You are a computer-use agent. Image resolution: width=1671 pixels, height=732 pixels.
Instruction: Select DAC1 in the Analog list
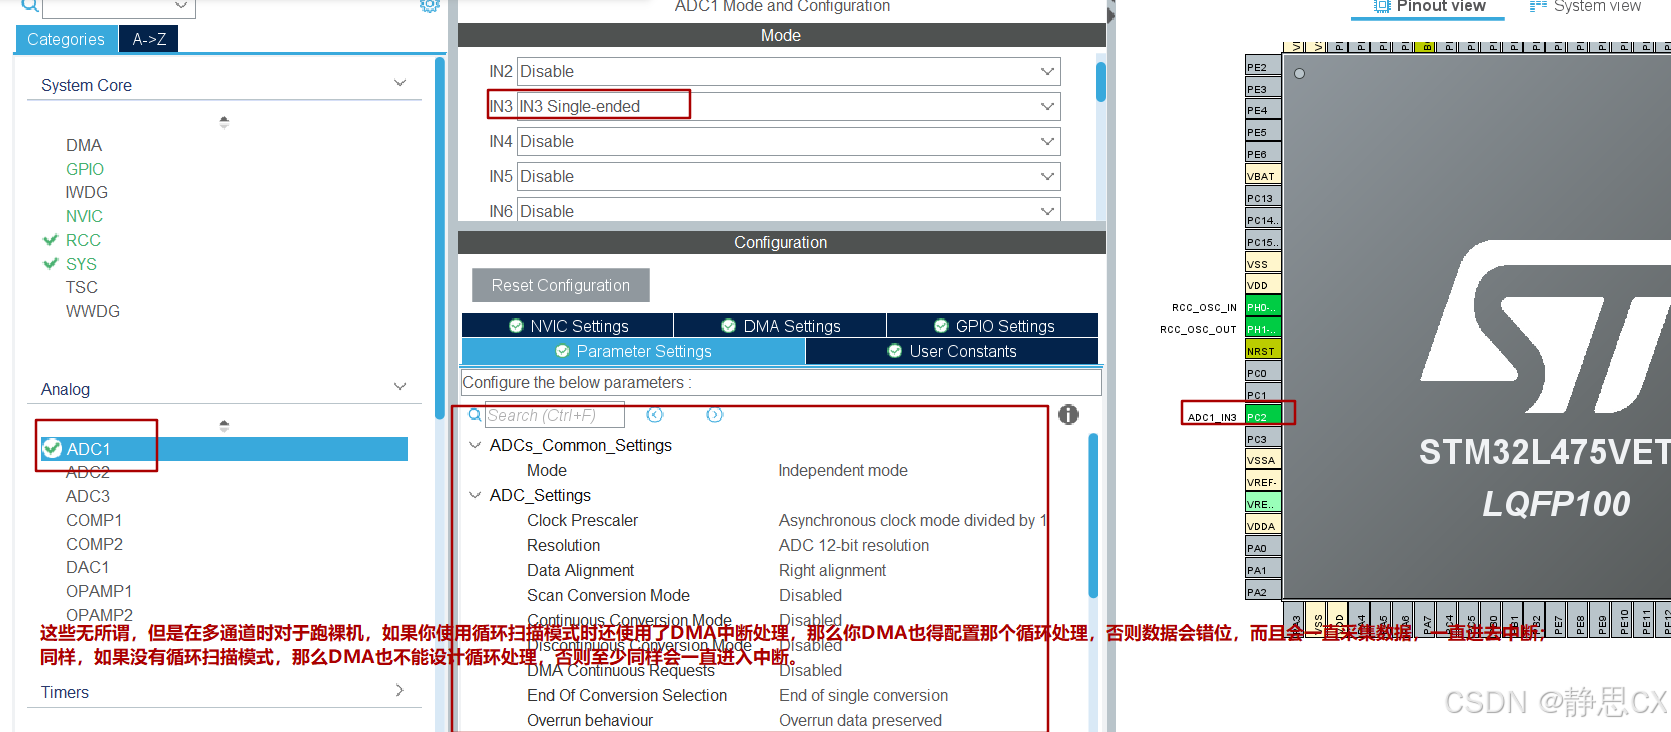tap(88, 567)
